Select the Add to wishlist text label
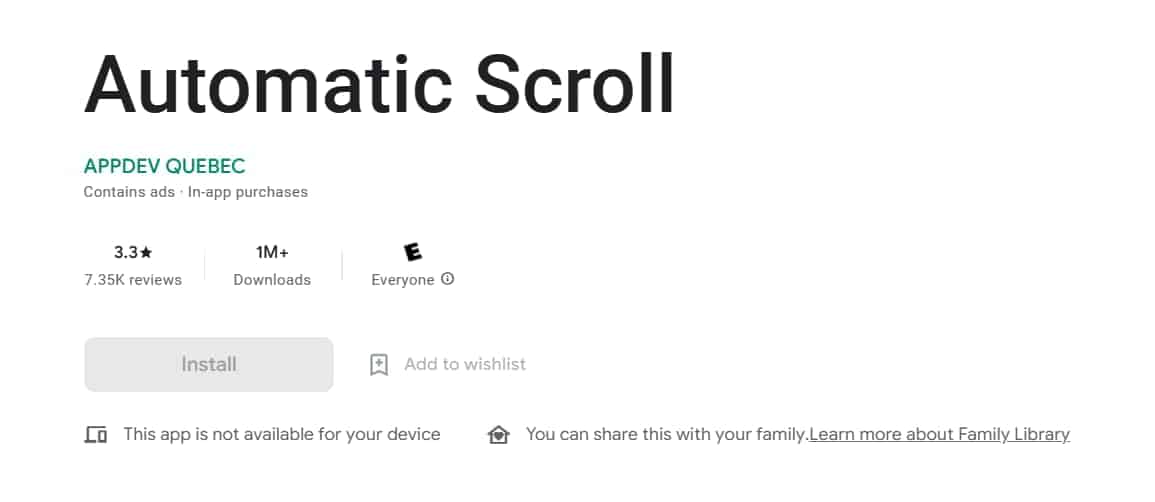 coord(465,364)
